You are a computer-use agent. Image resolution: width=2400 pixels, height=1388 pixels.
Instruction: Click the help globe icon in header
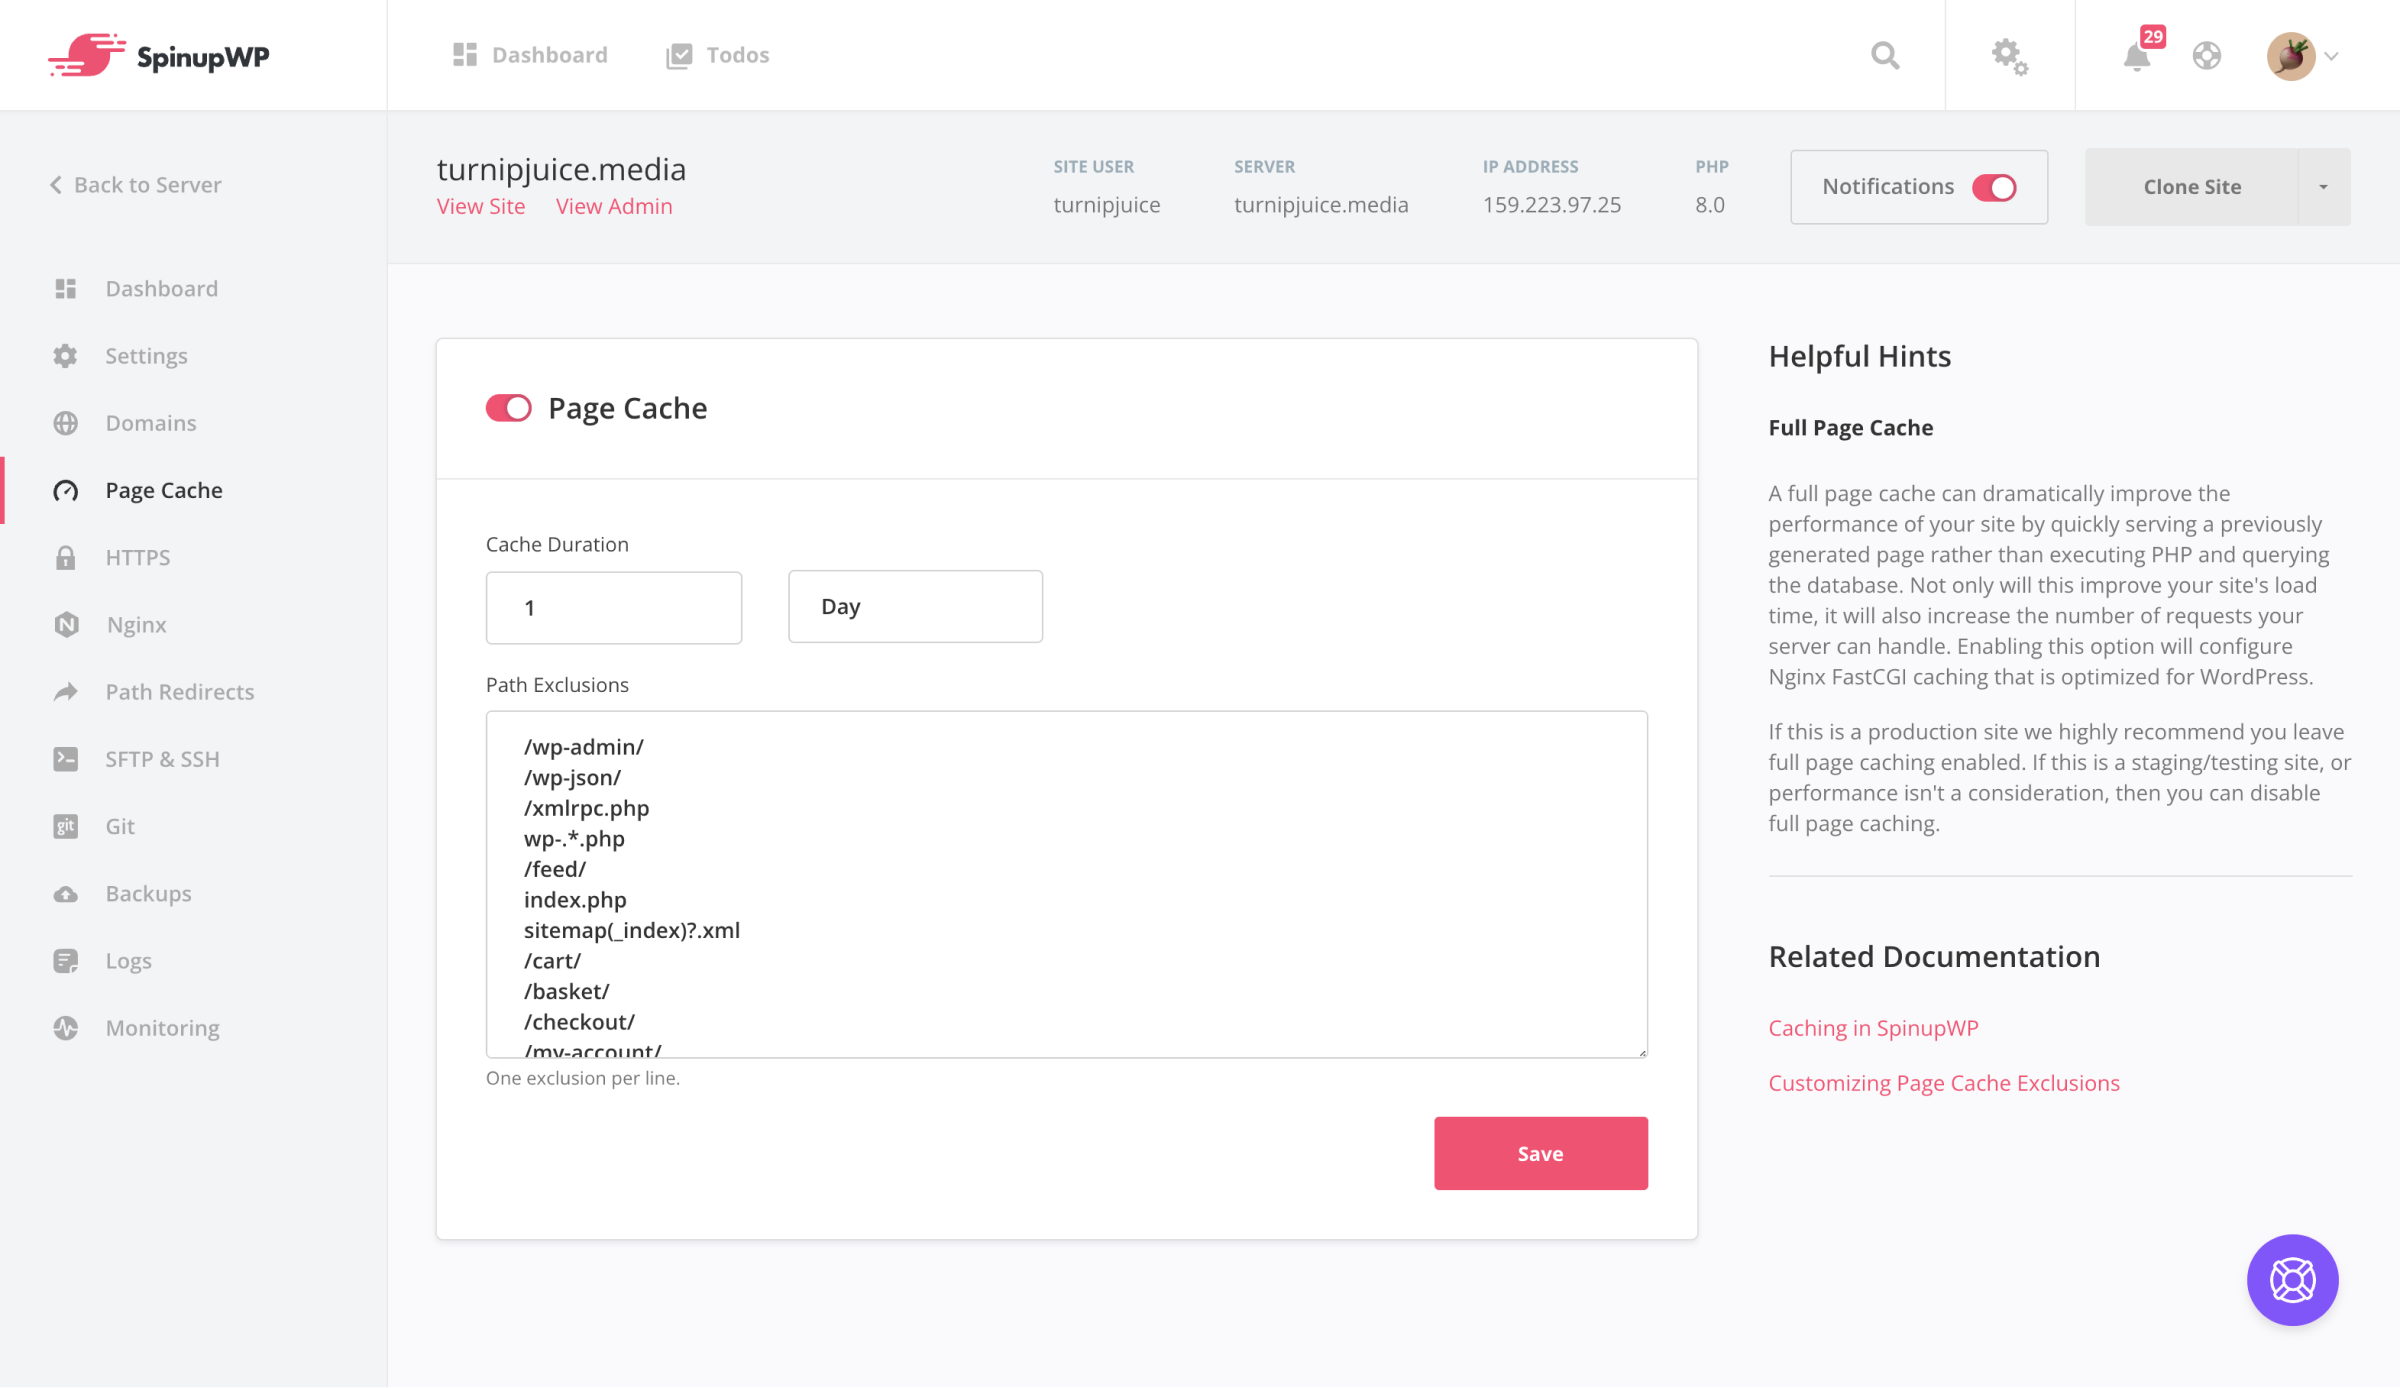click(2207, 55)
